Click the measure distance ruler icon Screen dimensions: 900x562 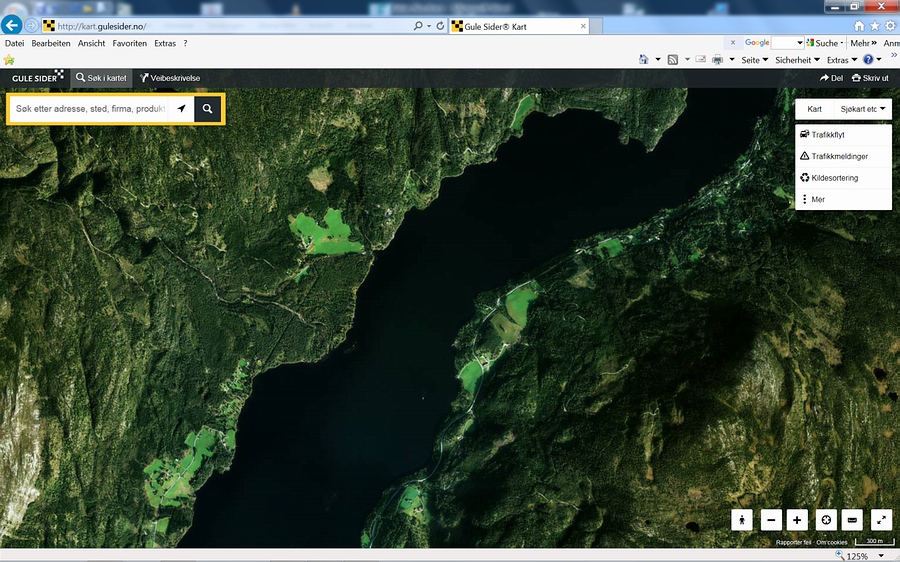coord(852,520)
